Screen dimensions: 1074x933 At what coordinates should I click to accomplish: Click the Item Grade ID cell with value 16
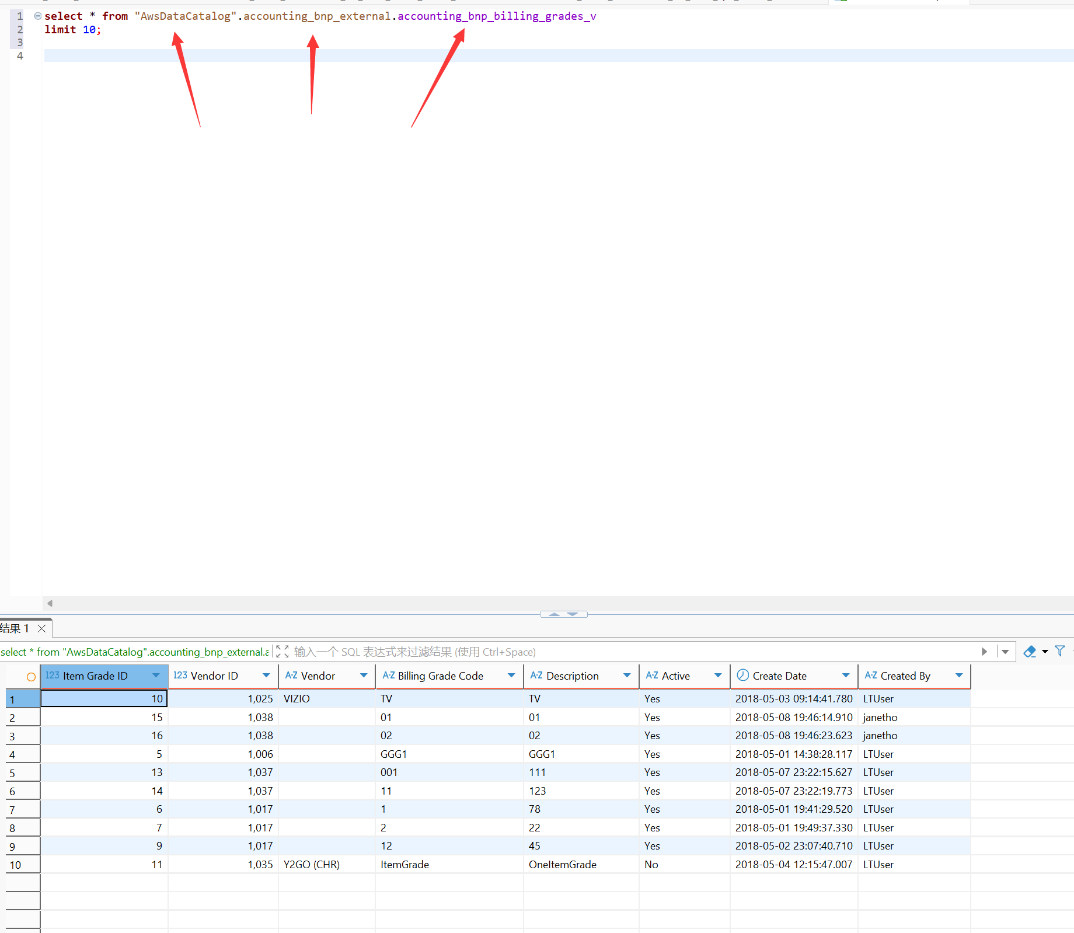[104, 736]
